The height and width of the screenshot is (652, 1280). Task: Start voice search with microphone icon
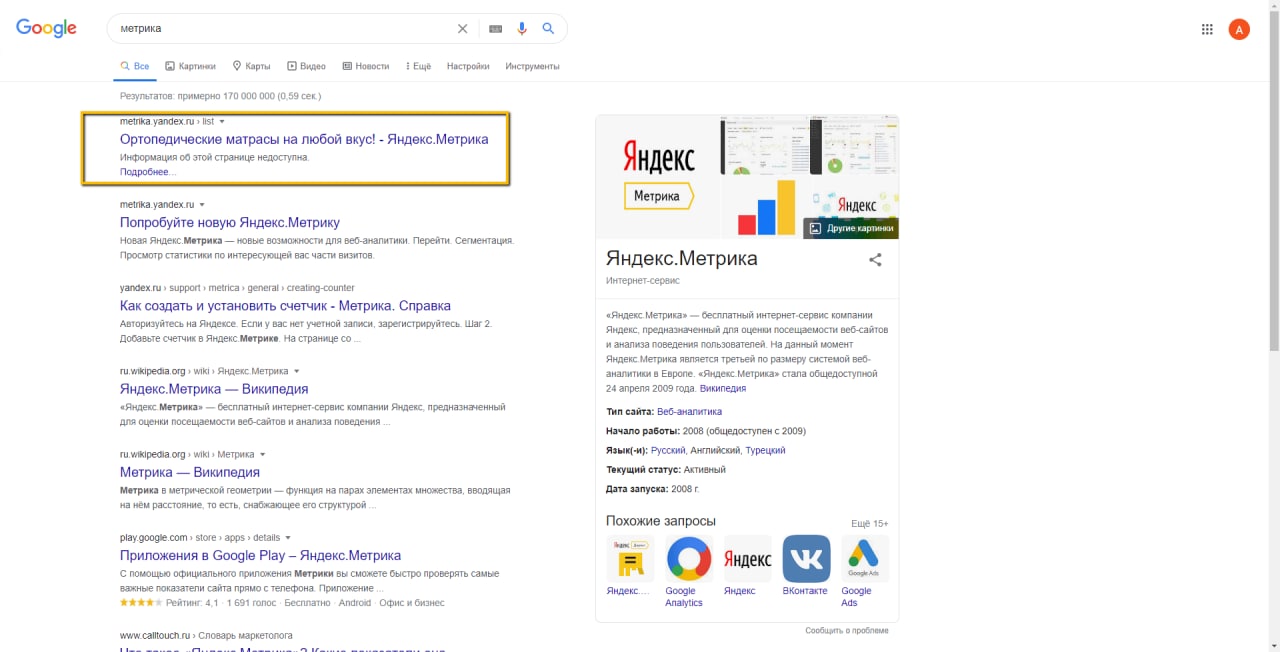pos(522,29)
